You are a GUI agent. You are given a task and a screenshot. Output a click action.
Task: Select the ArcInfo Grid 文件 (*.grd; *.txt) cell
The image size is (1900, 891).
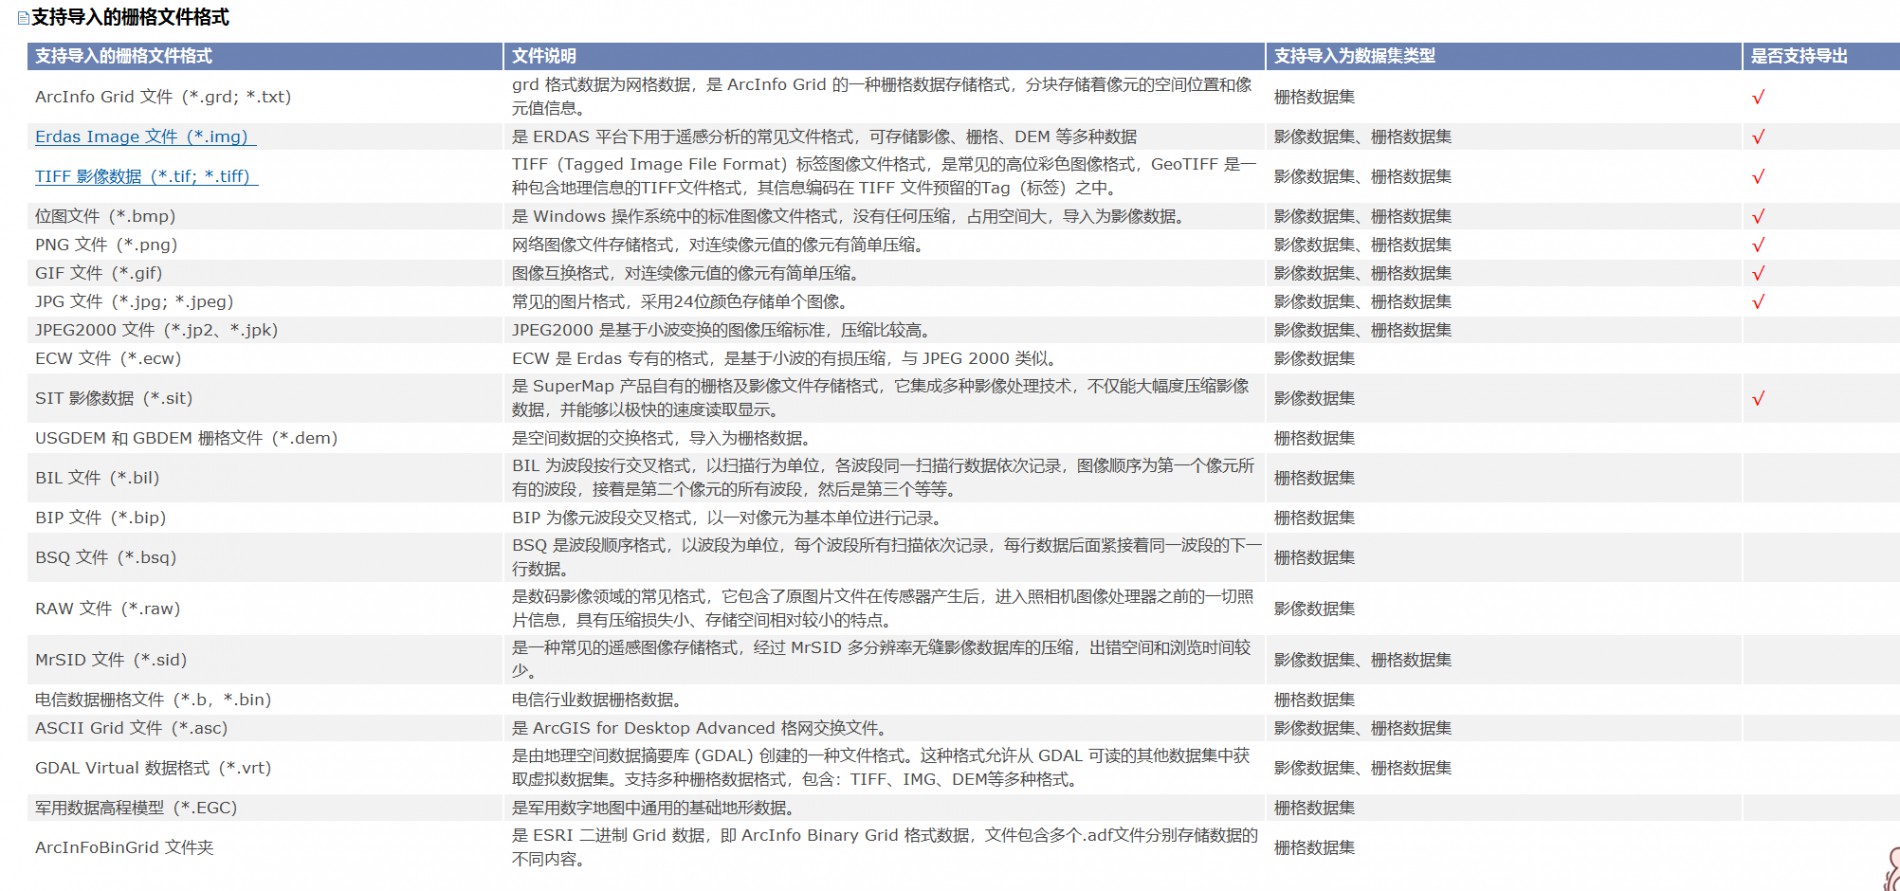point(264,97)
